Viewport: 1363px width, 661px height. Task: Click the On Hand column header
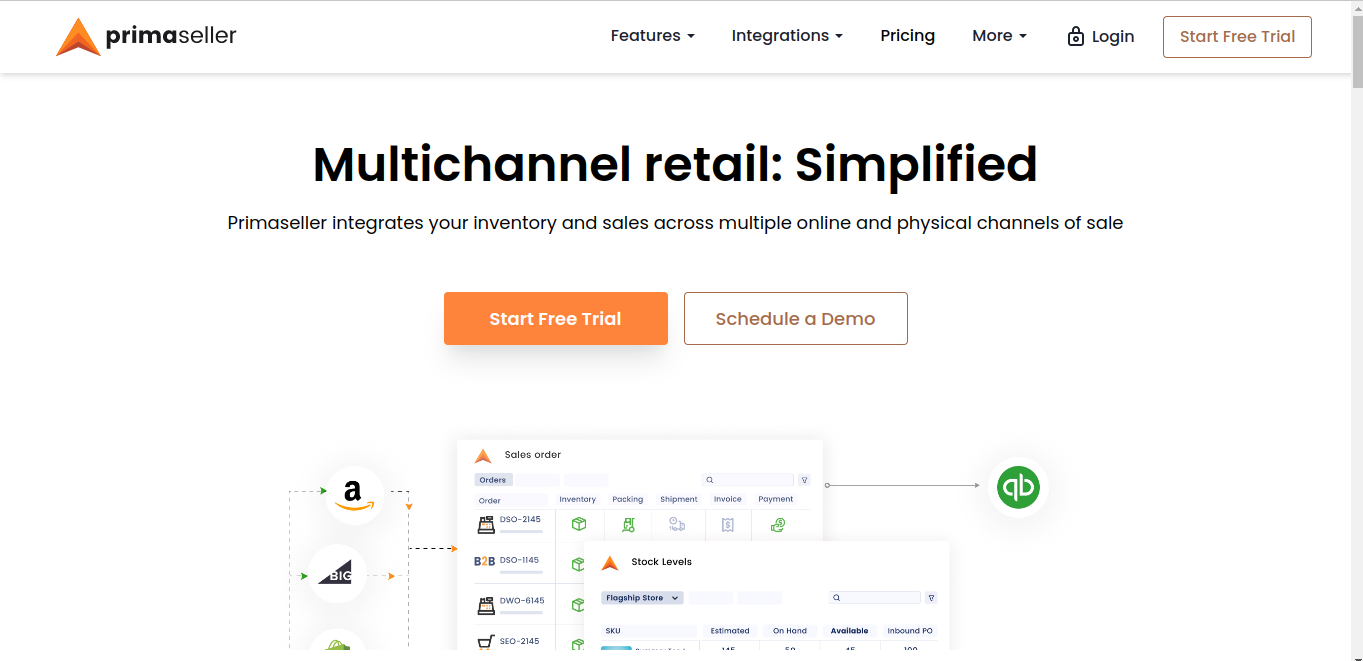[x=790, y=631]
